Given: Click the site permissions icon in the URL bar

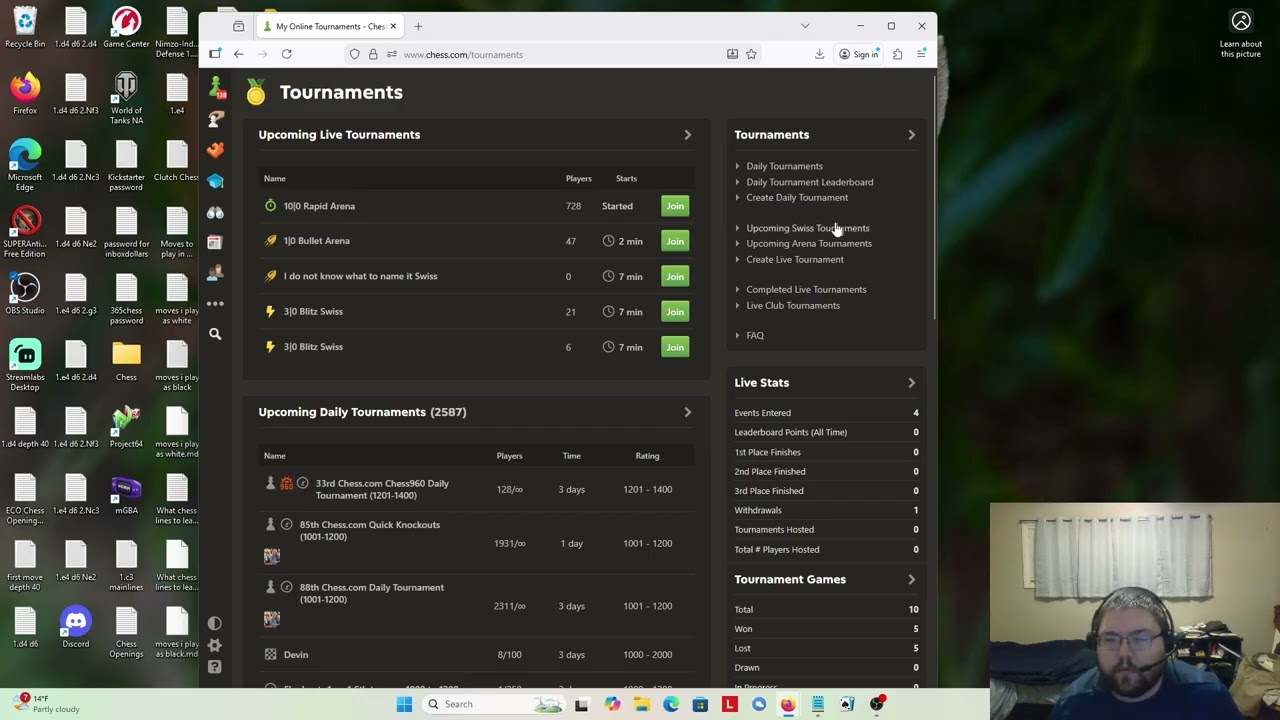Looking at the screenshot, I should tap(391, 54).
